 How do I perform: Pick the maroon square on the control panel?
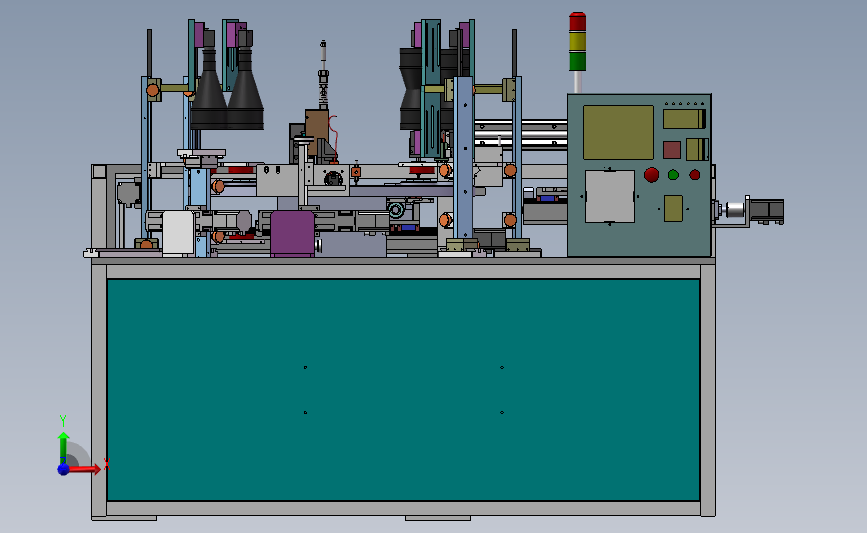point(672,150)
